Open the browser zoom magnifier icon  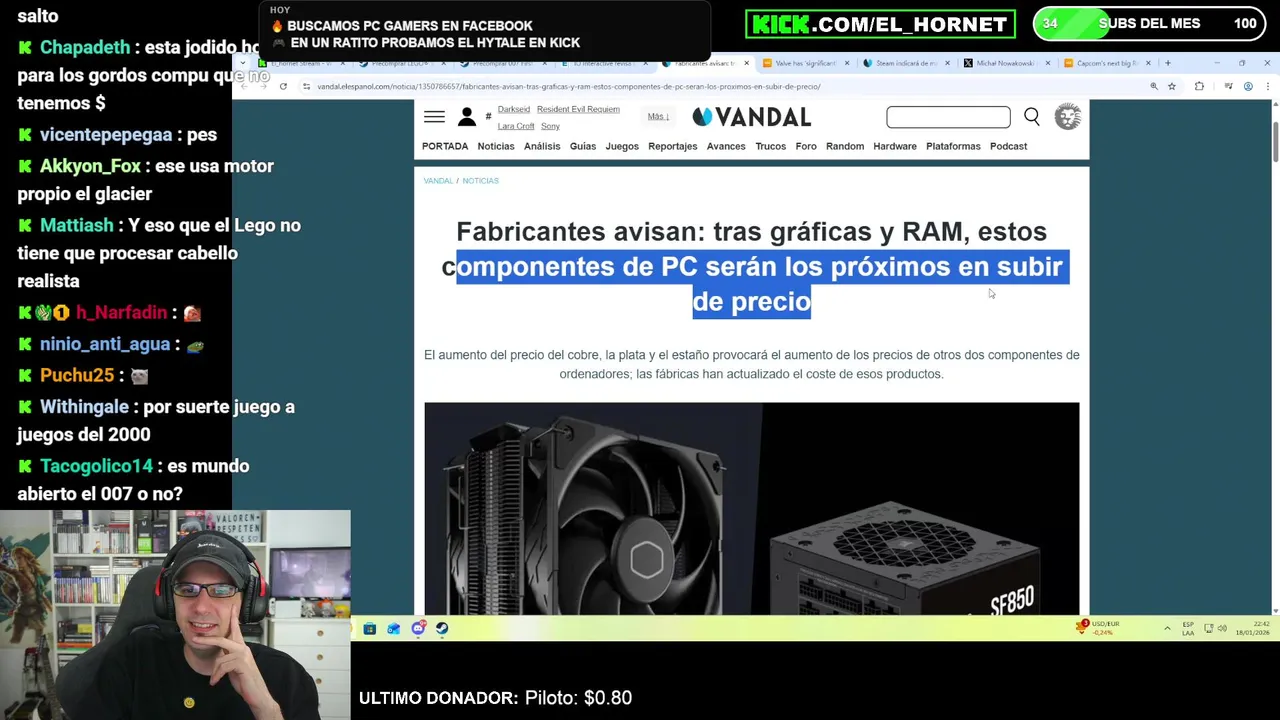click(1154, 86)
